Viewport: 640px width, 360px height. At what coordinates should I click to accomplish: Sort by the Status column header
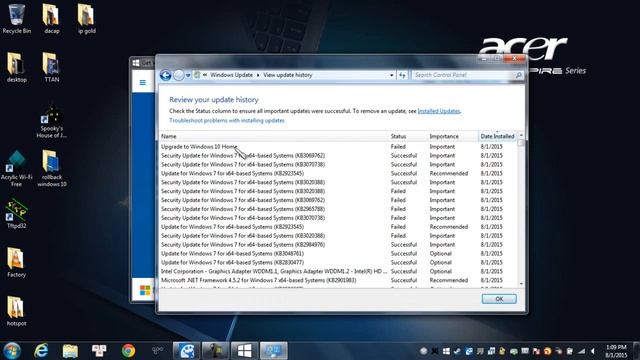pyautogui.click(x=407, y=136)
